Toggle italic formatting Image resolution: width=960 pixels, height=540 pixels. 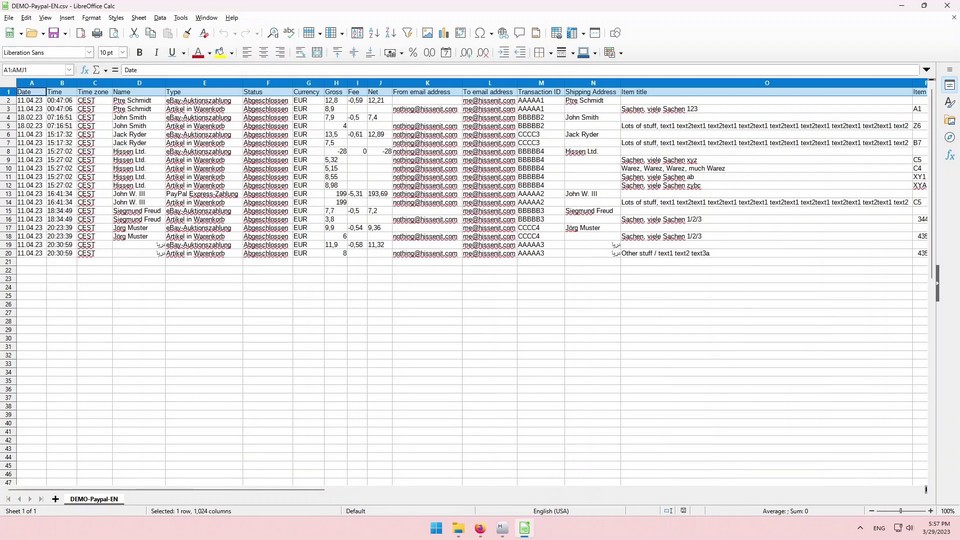[x=156, y=53]
